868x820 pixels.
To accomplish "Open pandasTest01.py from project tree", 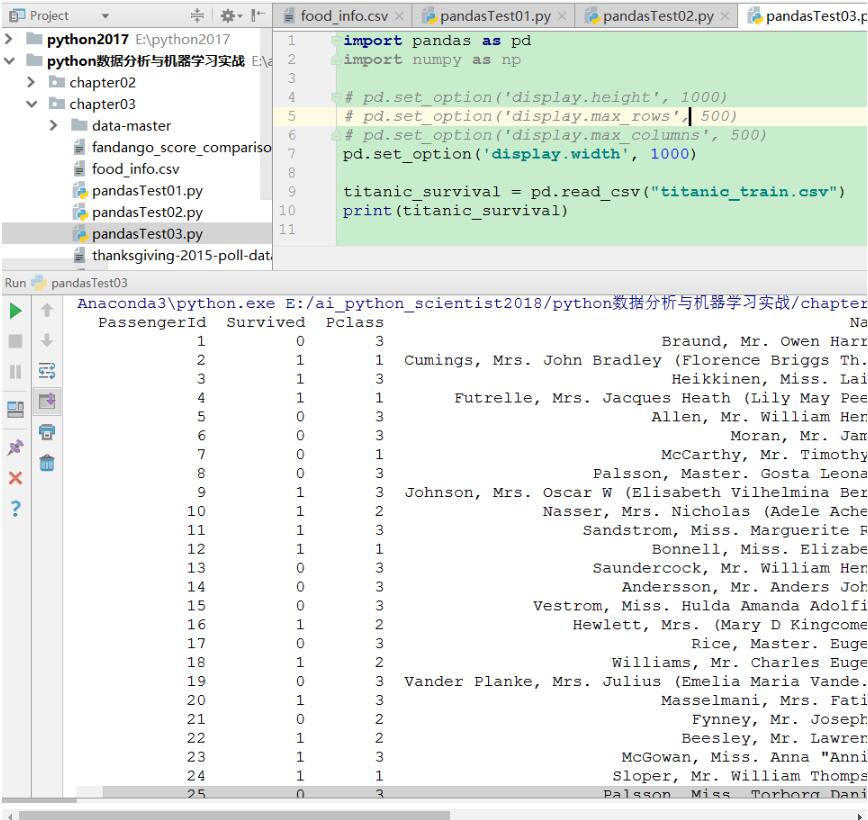I will [138, 190].
